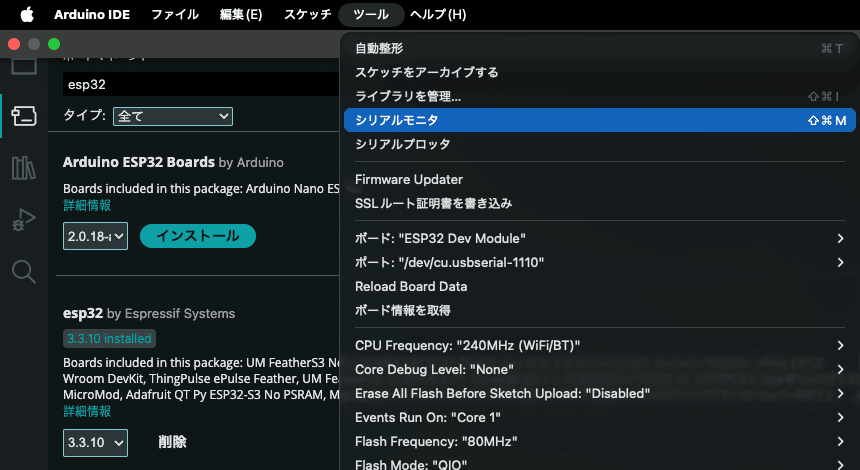Click the インストール button
Screen dimensions: 860x470
(198, 236)
